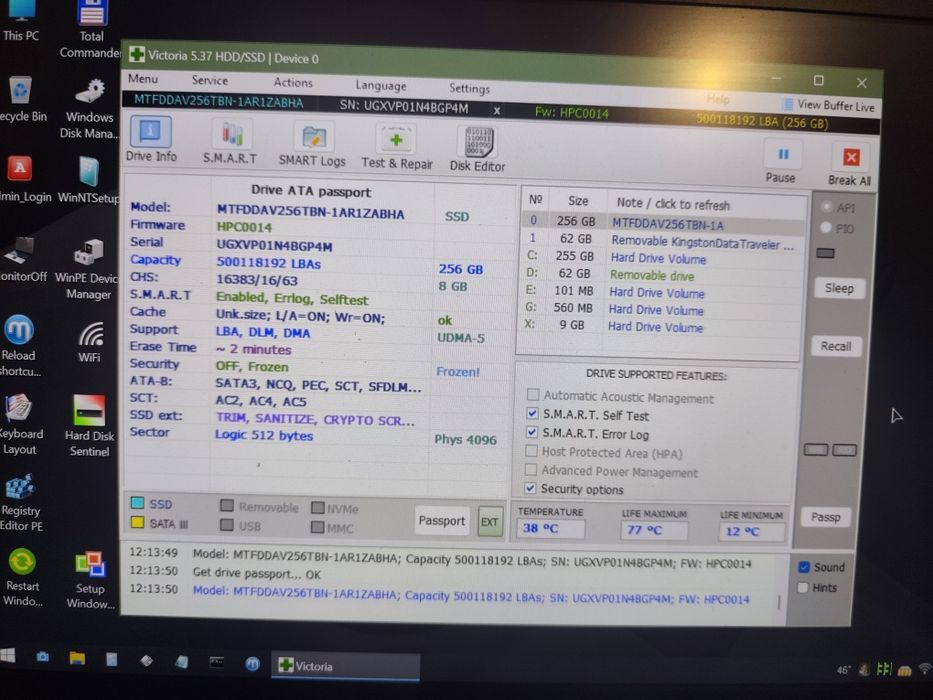
Task: Open the Menu menu
Action: pyautogui.click(x=143, y=79)
